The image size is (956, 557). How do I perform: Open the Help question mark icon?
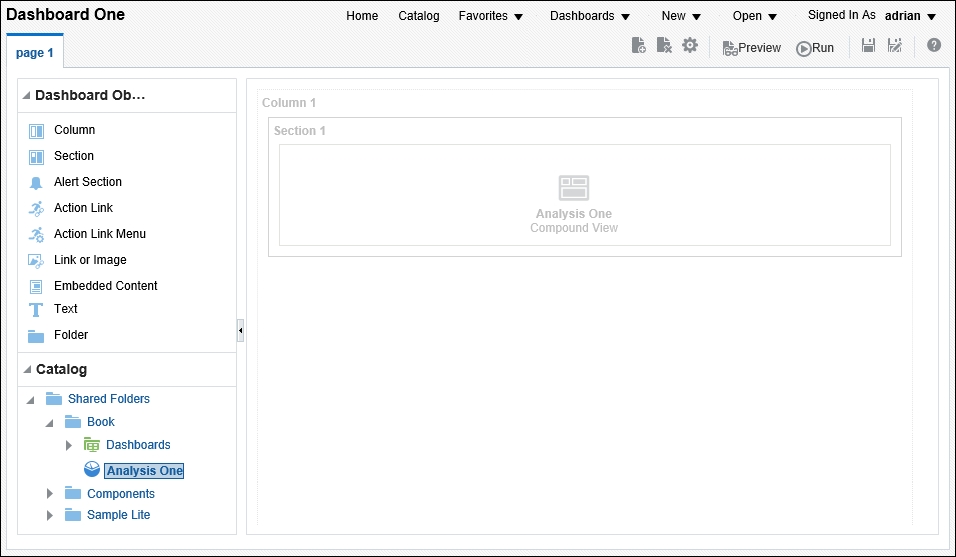[x=933, y=45]
